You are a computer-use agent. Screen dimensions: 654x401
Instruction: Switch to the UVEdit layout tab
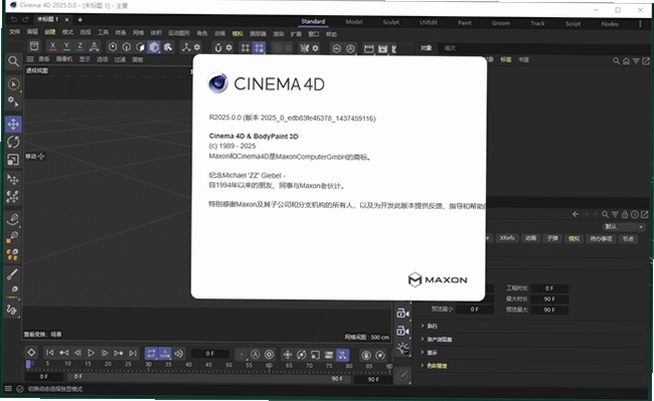(x=428, y=23)
